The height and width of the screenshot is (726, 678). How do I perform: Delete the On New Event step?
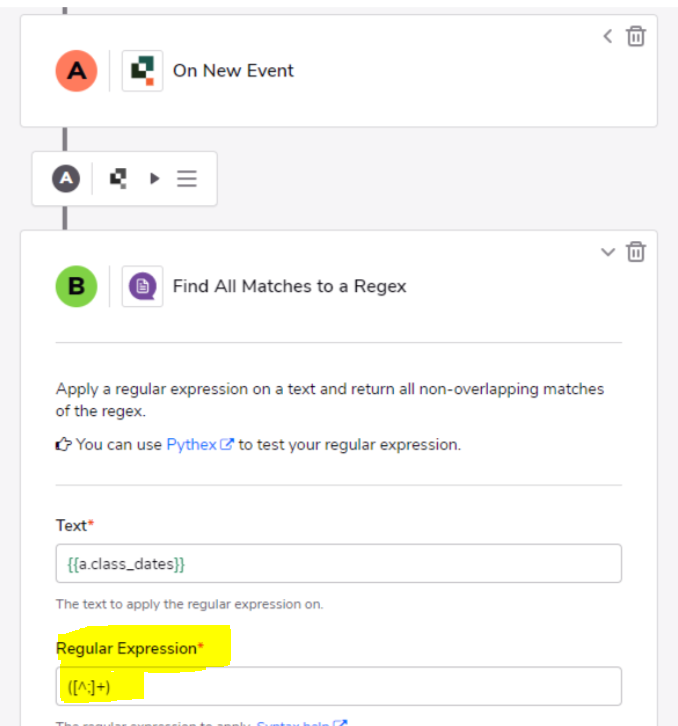pyautogui.click(x=636, y=36)
